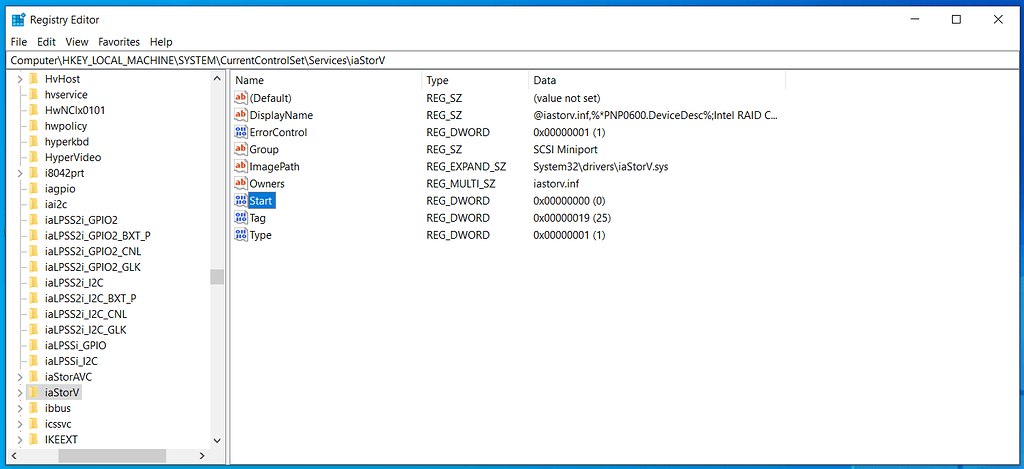Expand the iaStorAVC key
Image resolution: width=1024 pixels, height=469 pixels.
pos(20,377)
